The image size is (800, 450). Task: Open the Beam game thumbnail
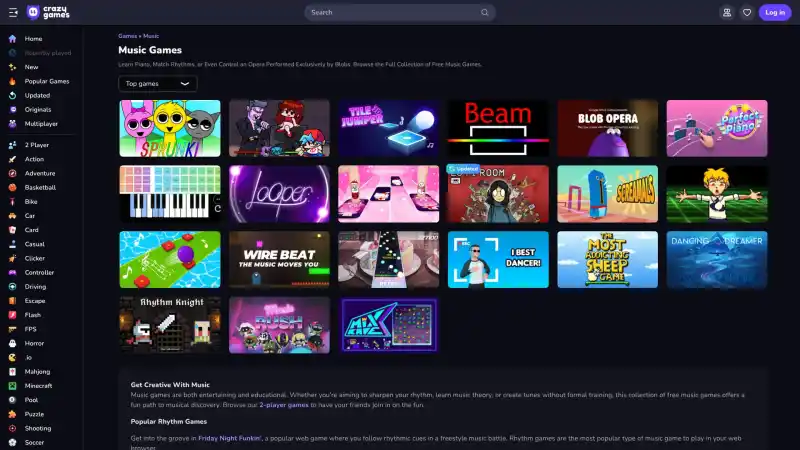[x=498, y=128]
